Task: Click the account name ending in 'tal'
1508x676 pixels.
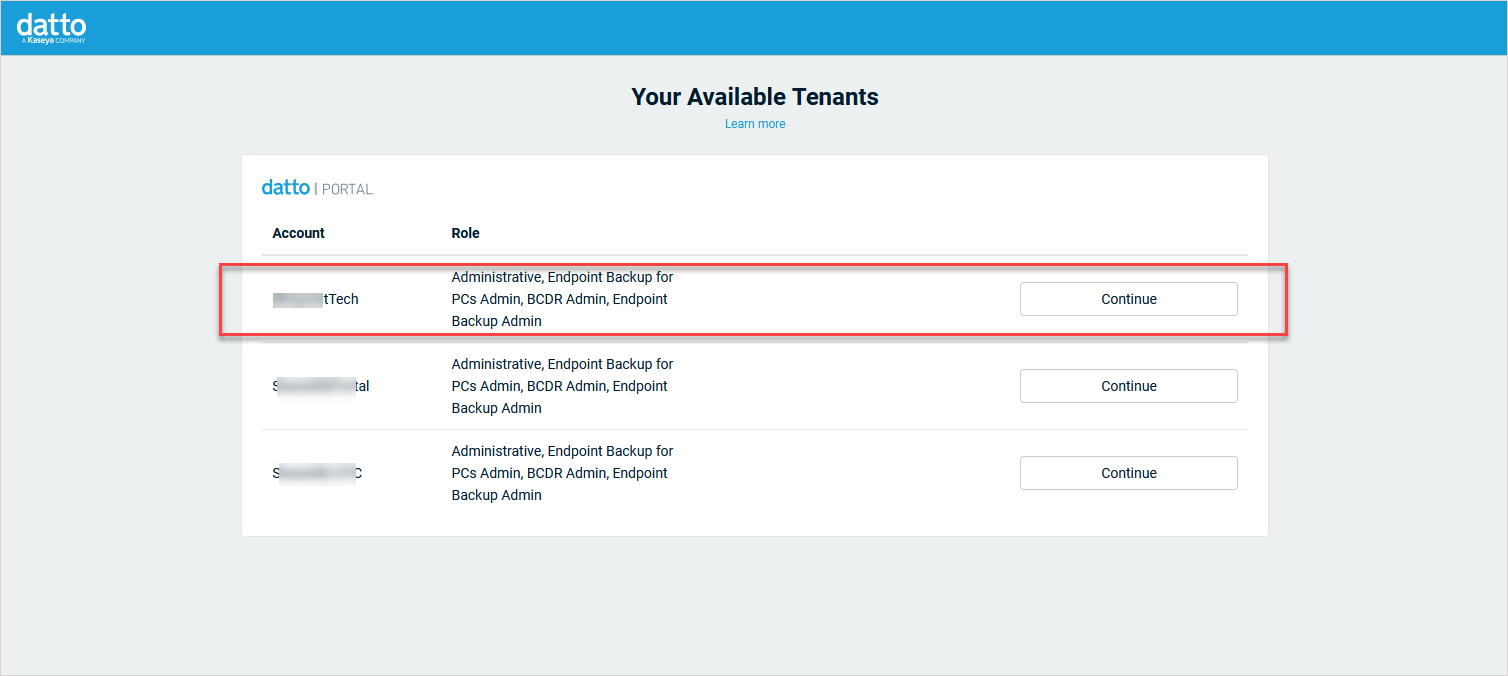Action: click(320, 386)
